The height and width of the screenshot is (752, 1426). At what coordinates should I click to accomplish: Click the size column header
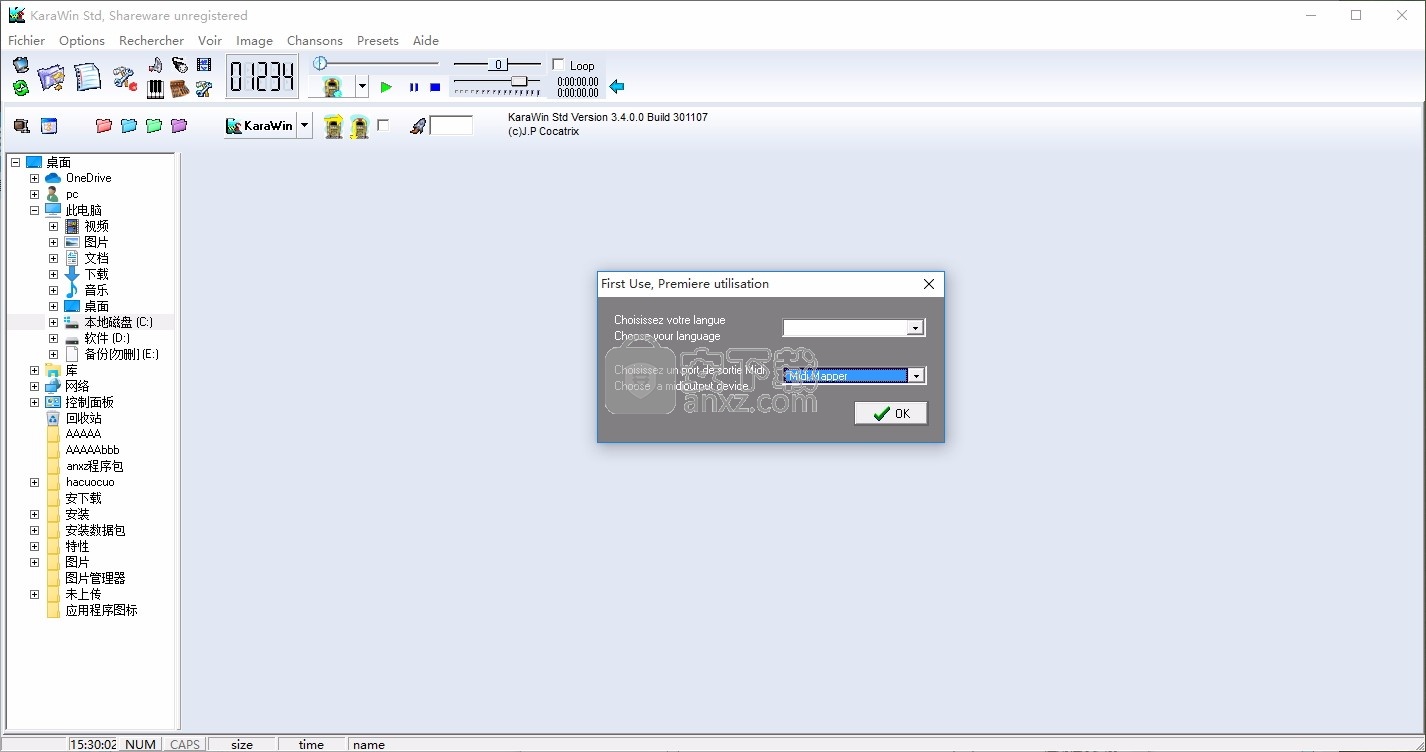(242, 744)
